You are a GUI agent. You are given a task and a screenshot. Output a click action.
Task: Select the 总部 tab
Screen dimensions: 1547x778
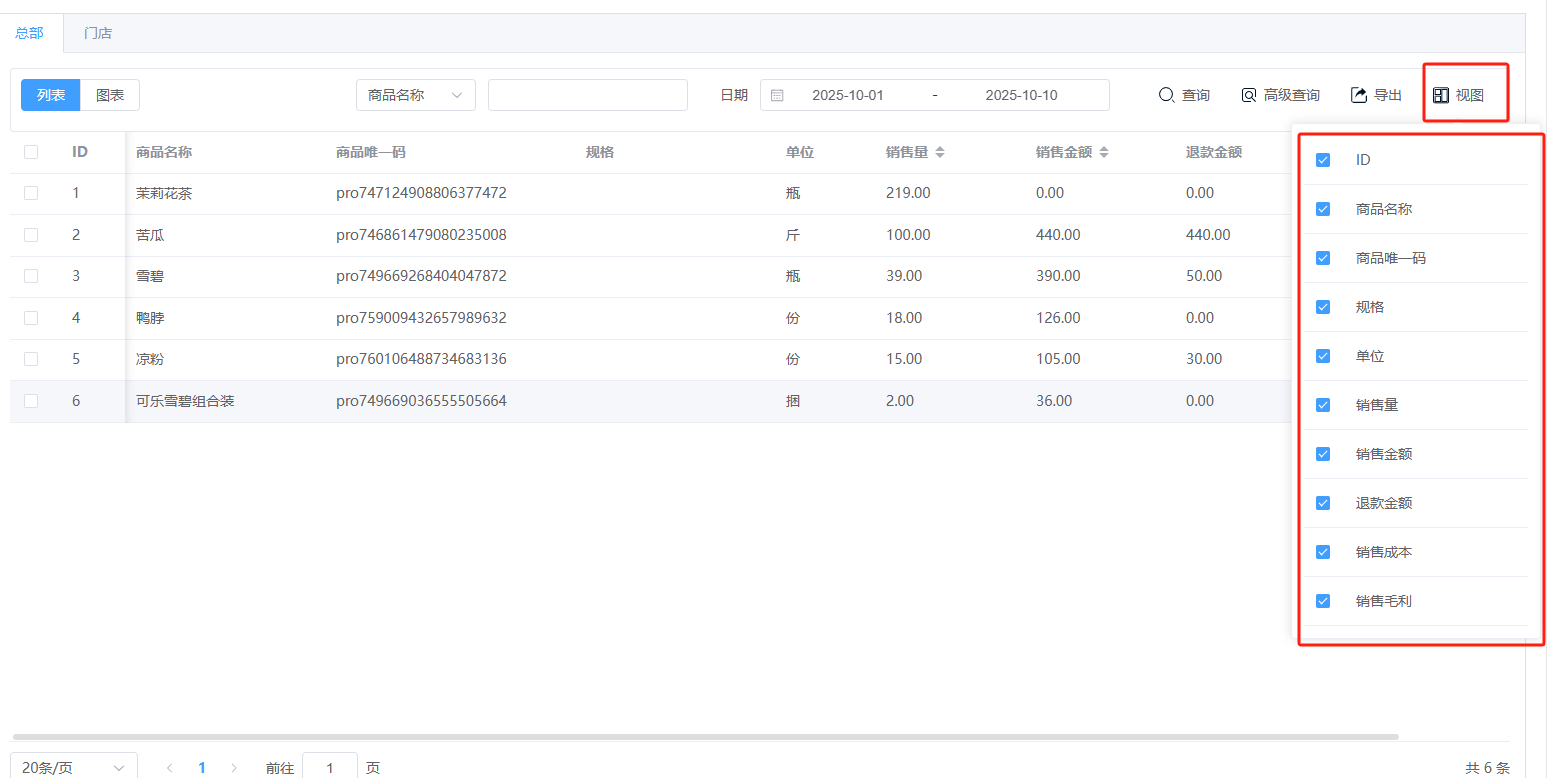click(x=30, y=33)
